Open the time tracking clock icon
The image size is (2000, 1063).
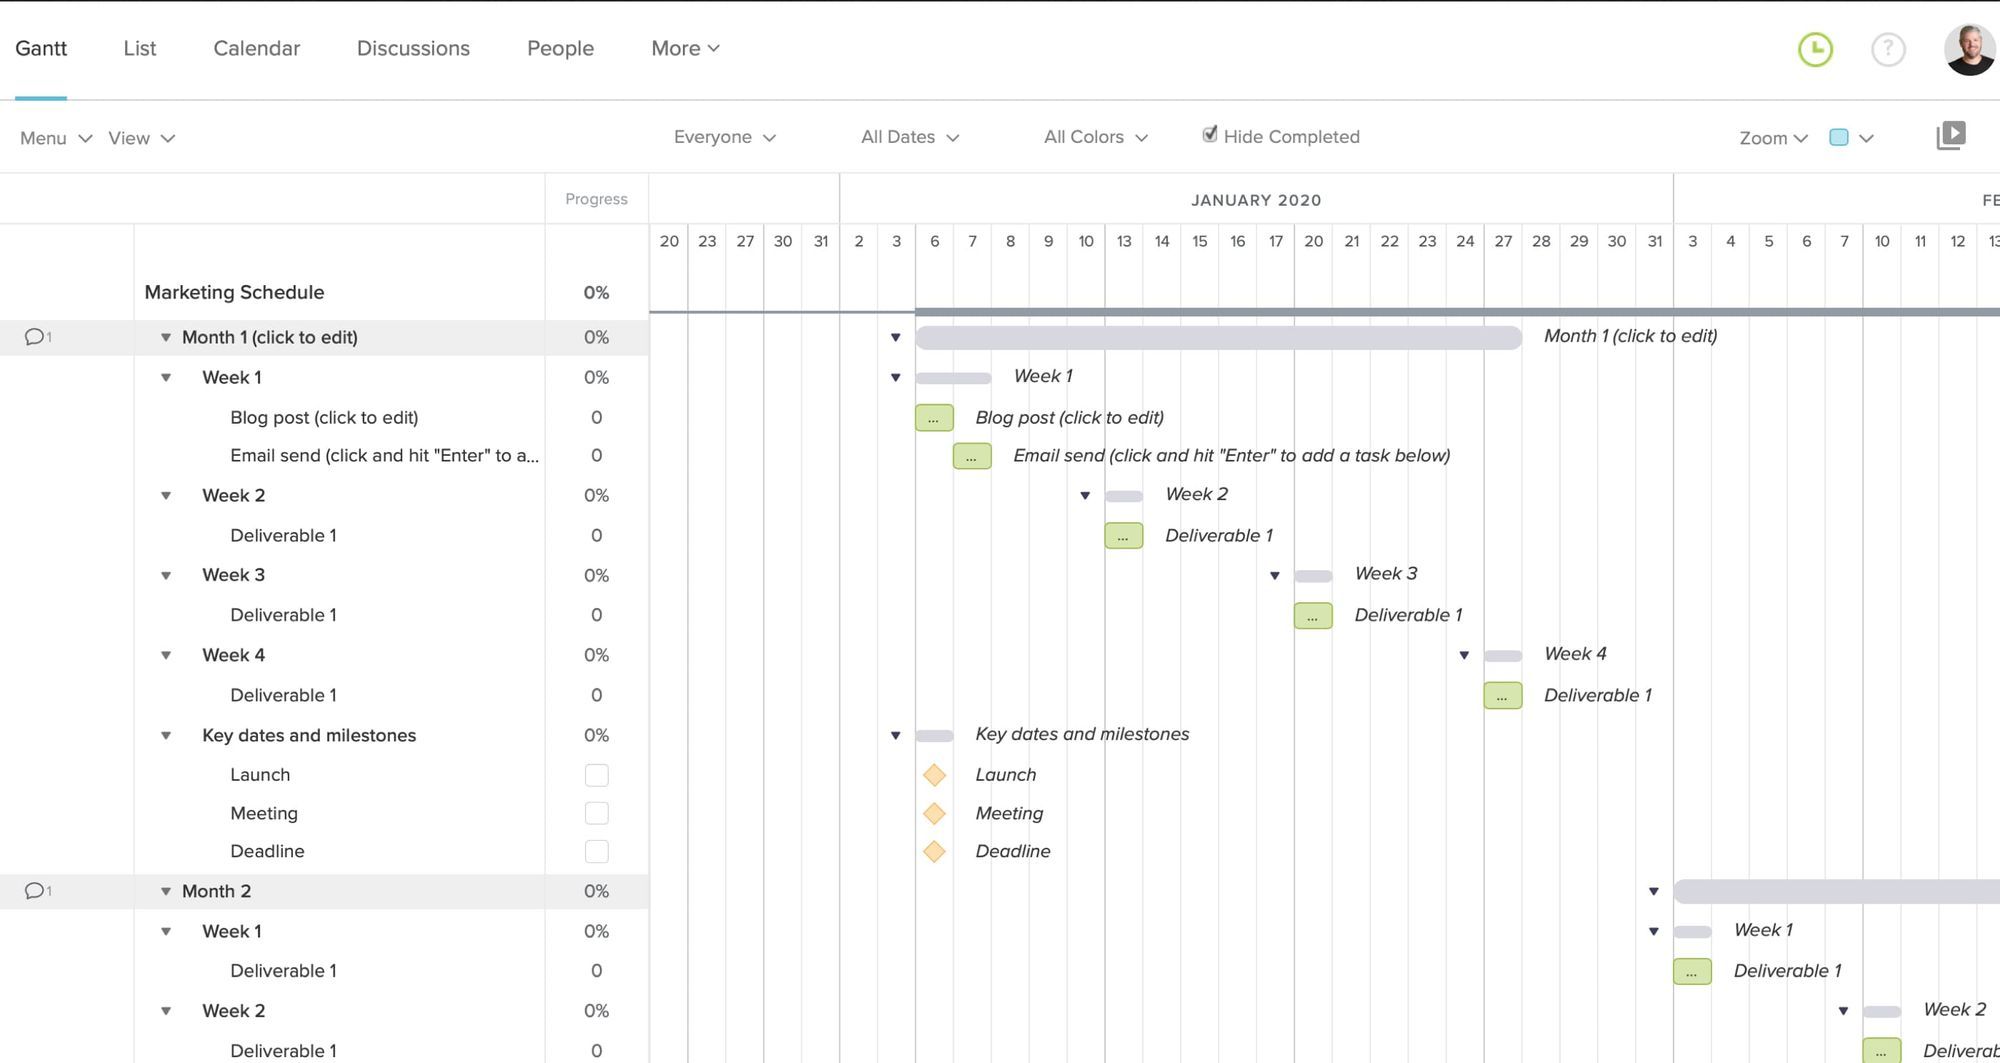(1814, 49)
